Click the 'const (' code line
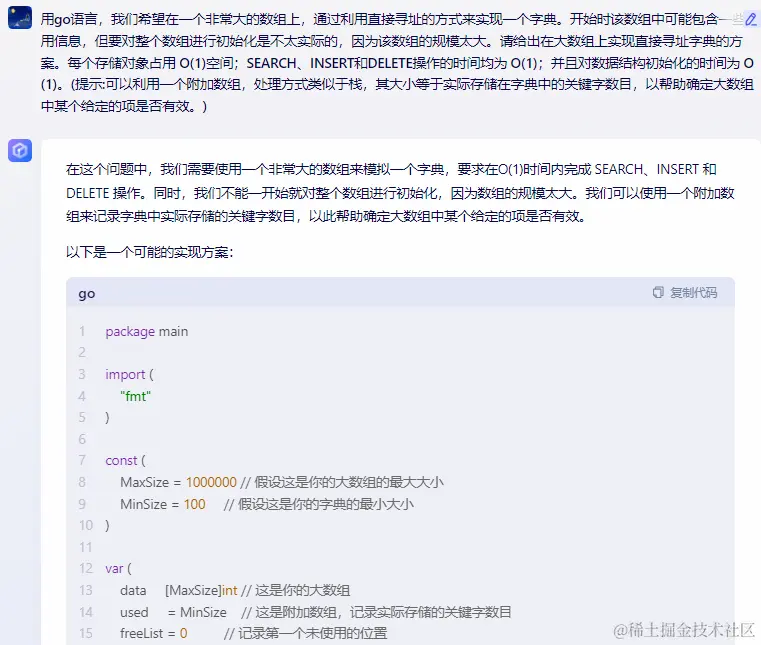The height and width of the screenshot is (645, 761). pyautogui.click(x=125, y=461)
